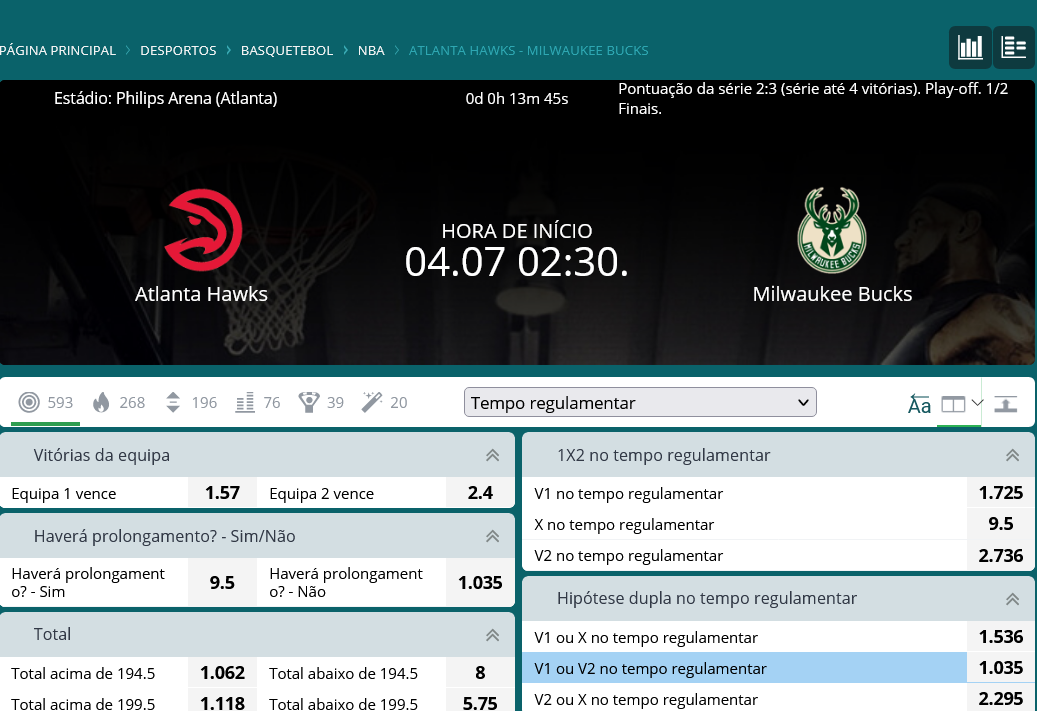Open the Tempo regulamentar dropdown

click(640, 402)
